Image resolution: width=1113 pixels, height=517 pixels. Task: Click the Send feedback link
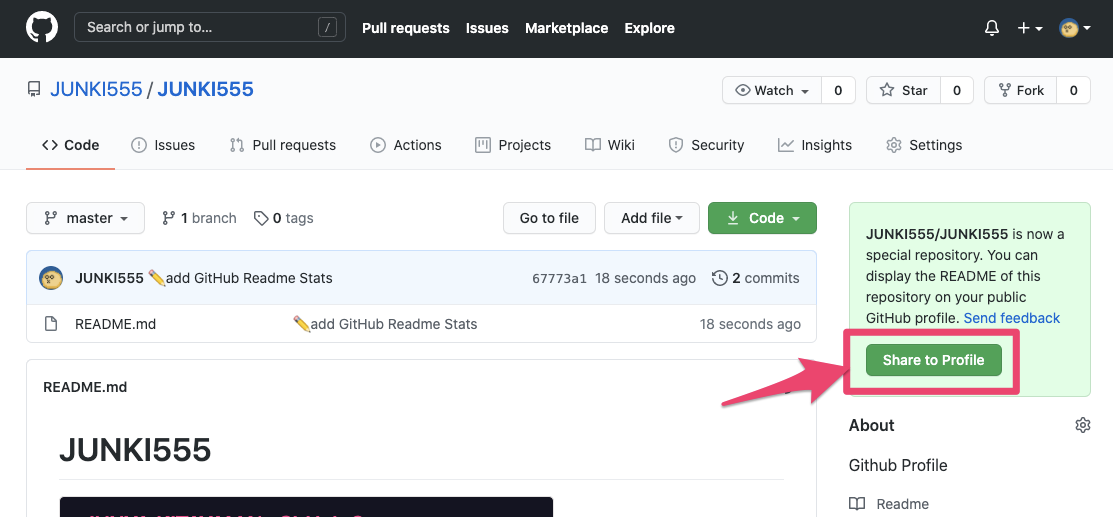click(1011, 318)
